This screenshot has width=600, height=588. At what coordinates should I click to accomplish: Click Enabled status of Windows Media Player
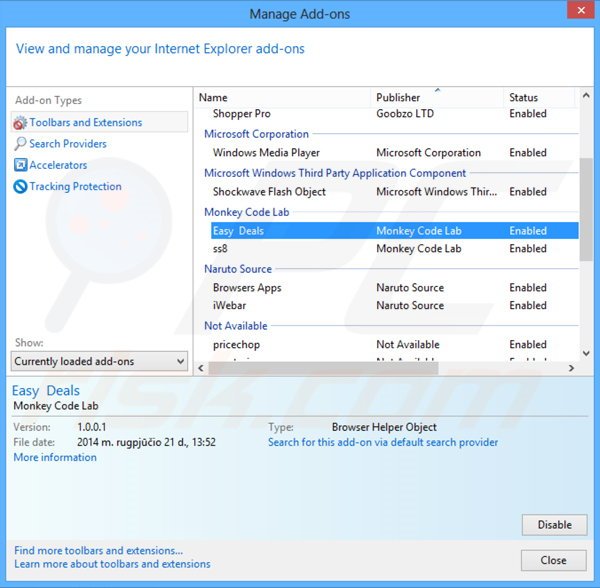pyautogui.click(x=528, y=153)
